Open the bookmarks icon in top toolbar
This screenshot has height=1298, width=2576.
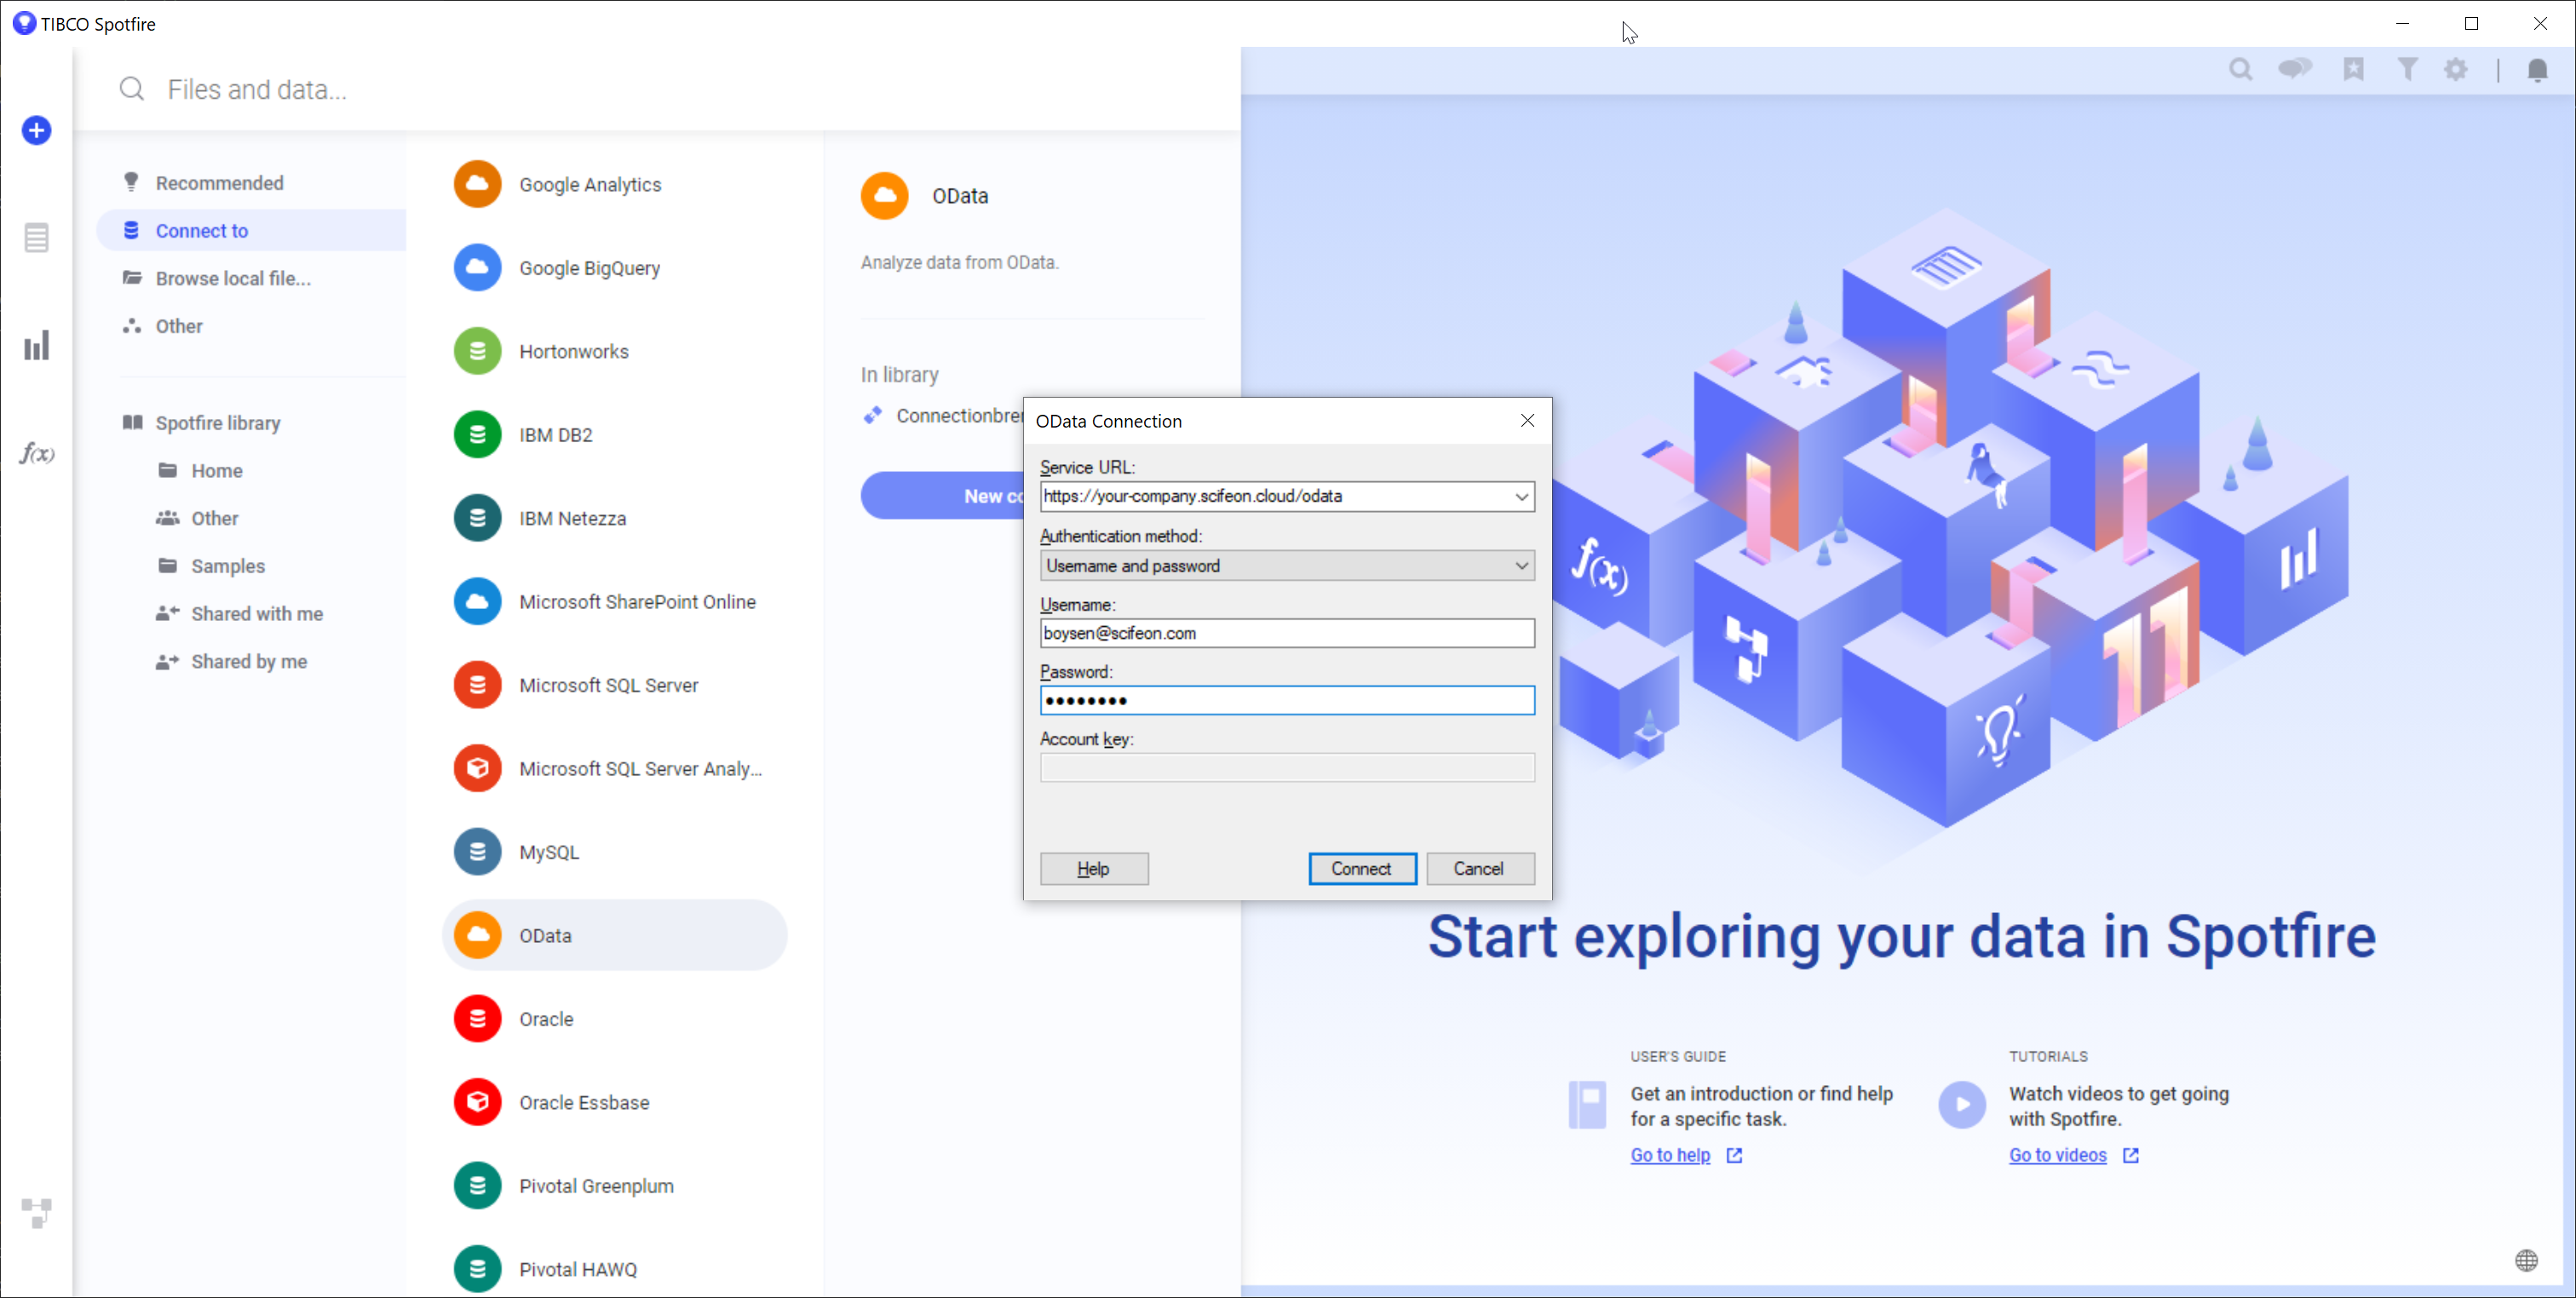click(x=2353, y=69)
